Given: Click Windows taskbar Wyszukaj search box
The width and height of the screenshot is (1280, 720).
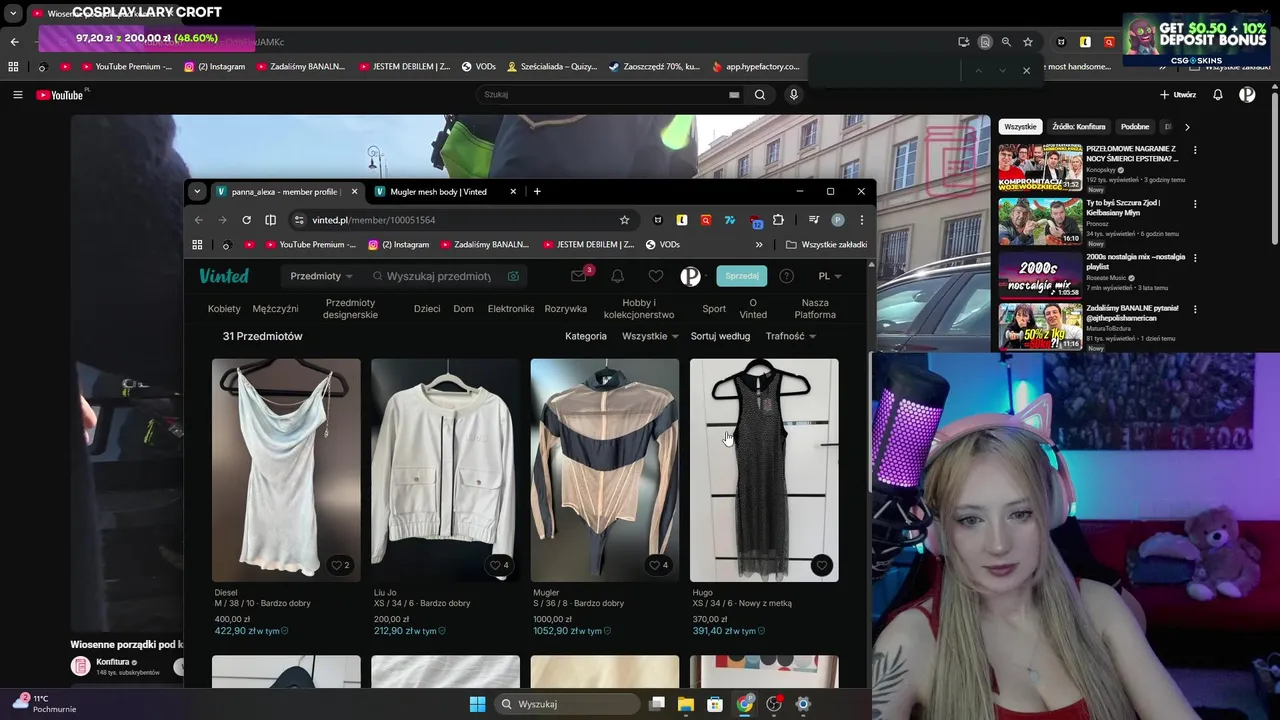Looking at the screenshot, I should coord(569,704).
